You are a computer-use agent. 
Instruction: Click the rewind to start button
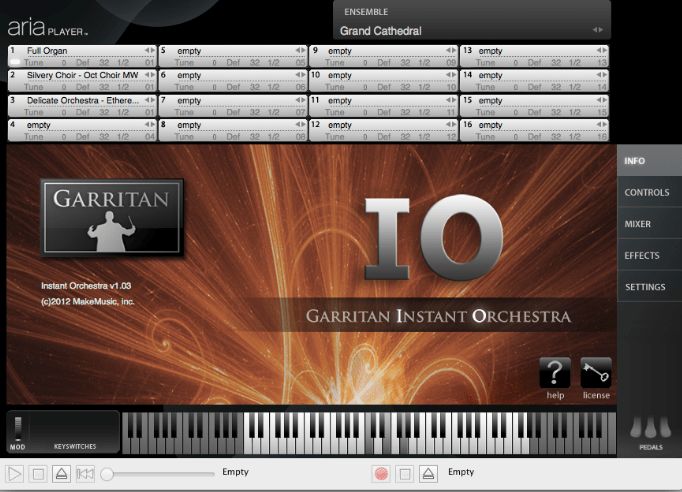[85, 474]
